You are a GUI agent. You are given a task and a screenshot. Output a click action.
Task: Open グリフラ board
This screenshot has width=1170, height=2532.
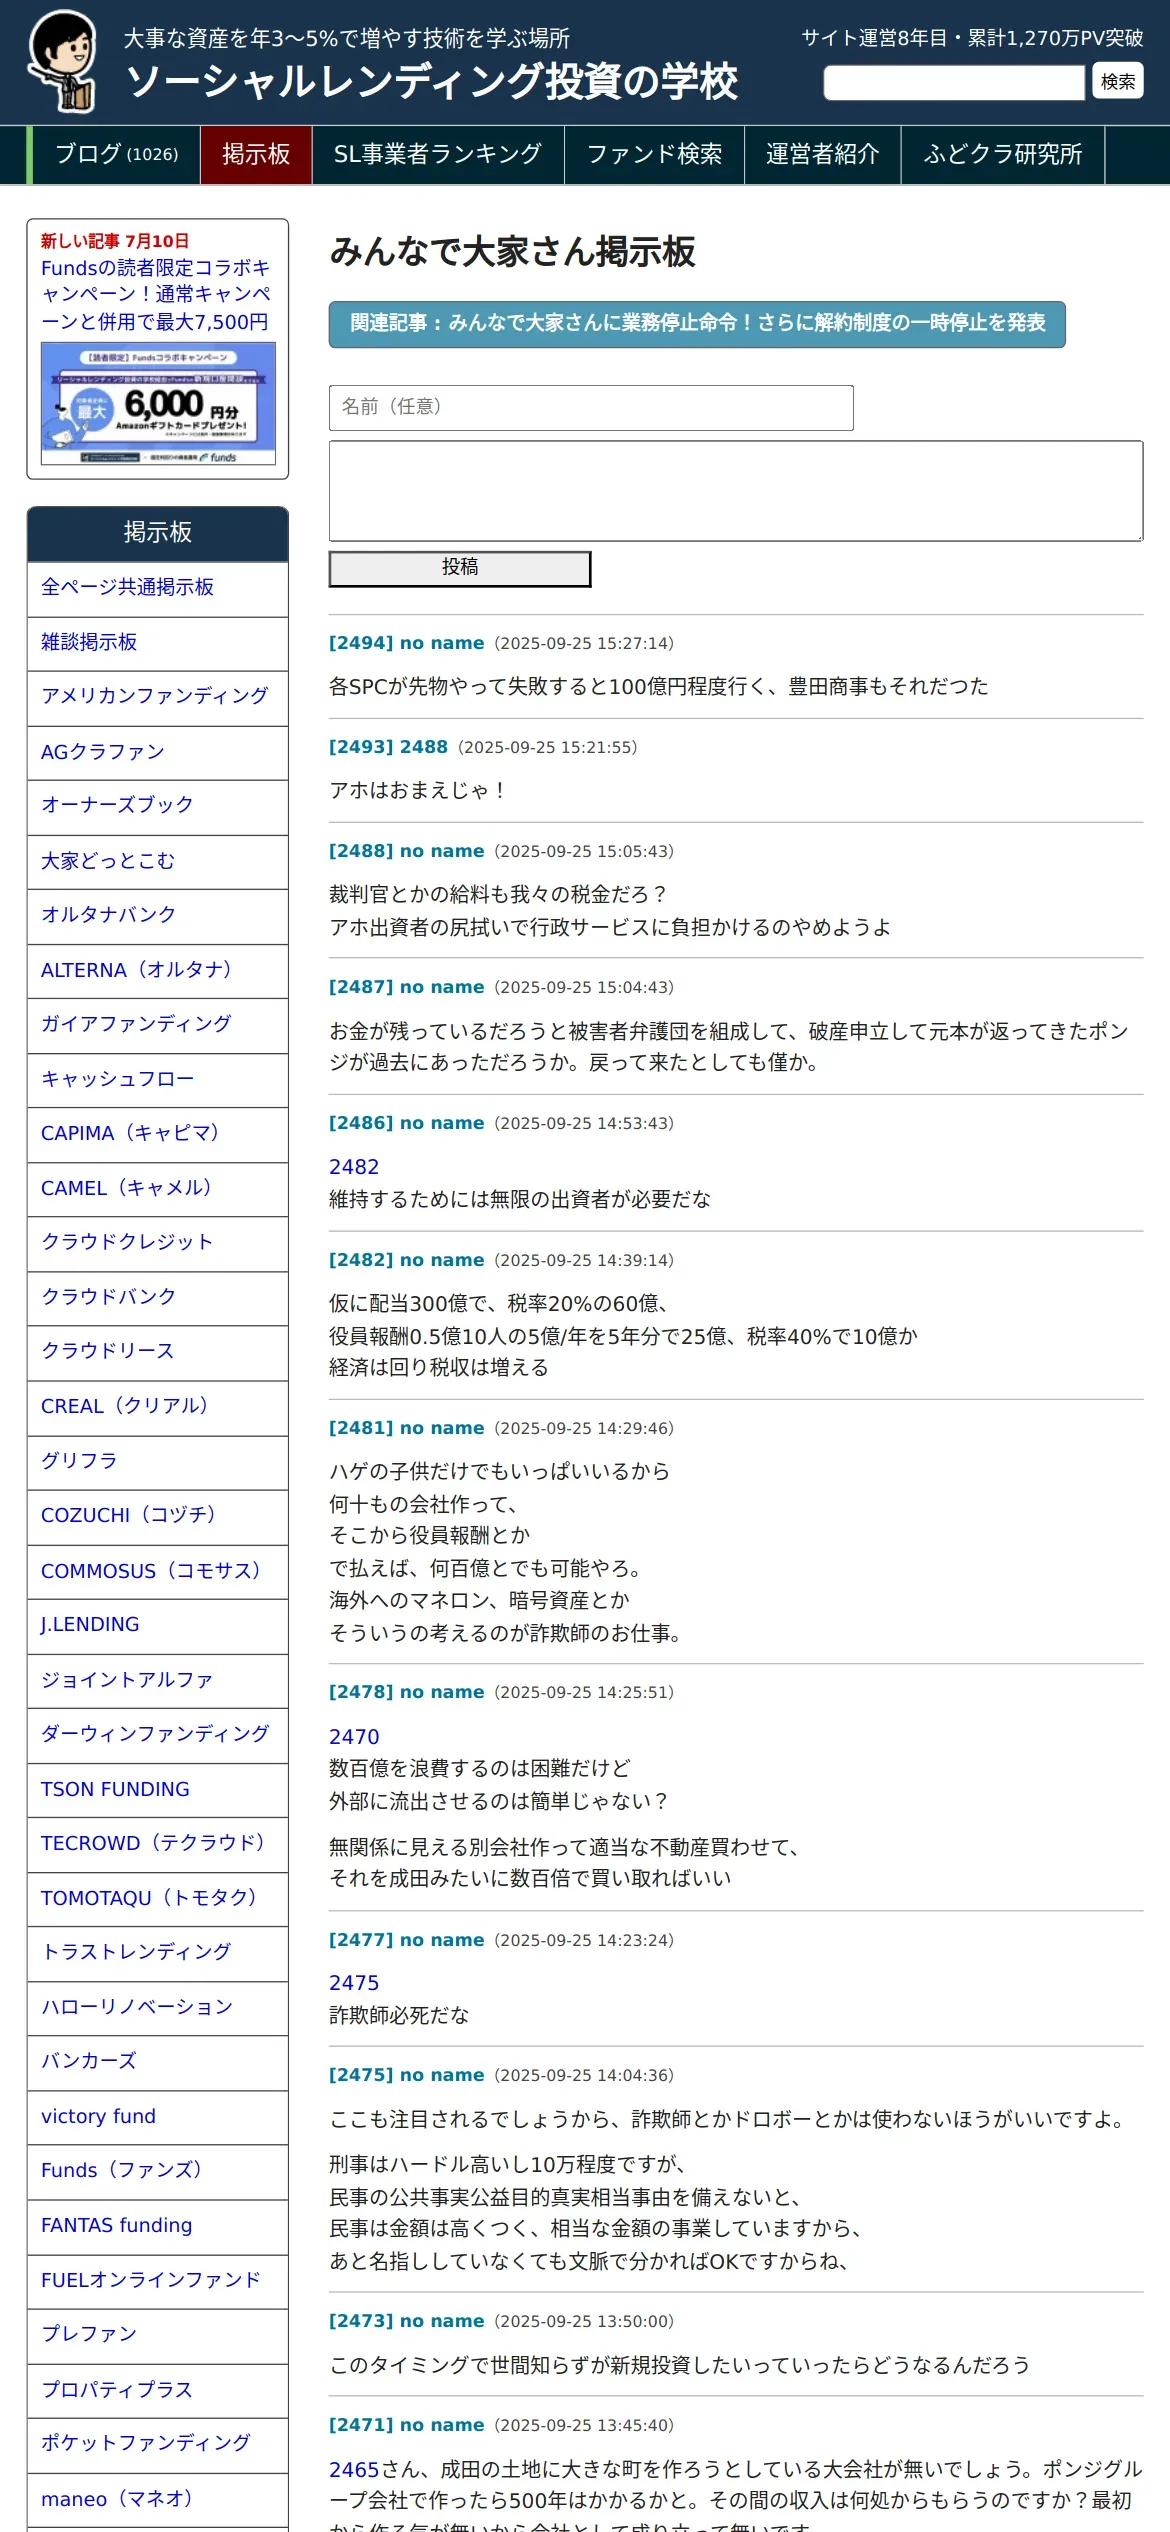pos(158,1461)
